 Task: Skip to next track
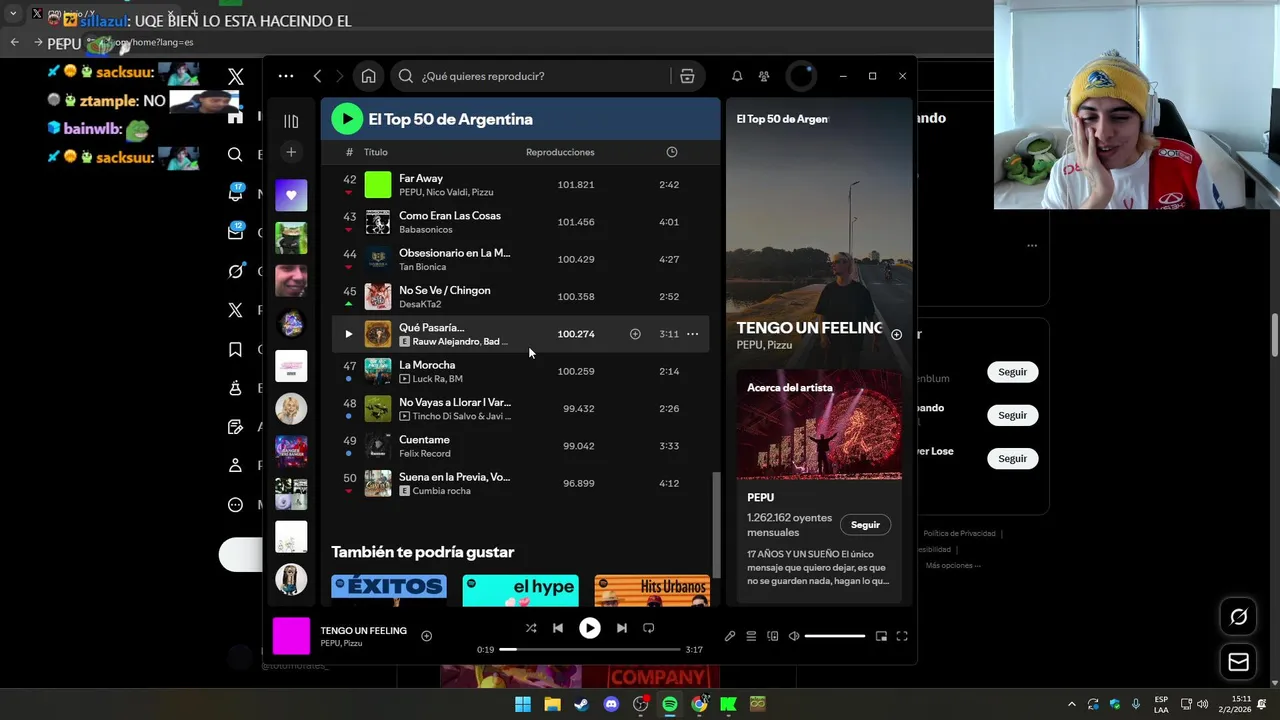click(622, 628)
